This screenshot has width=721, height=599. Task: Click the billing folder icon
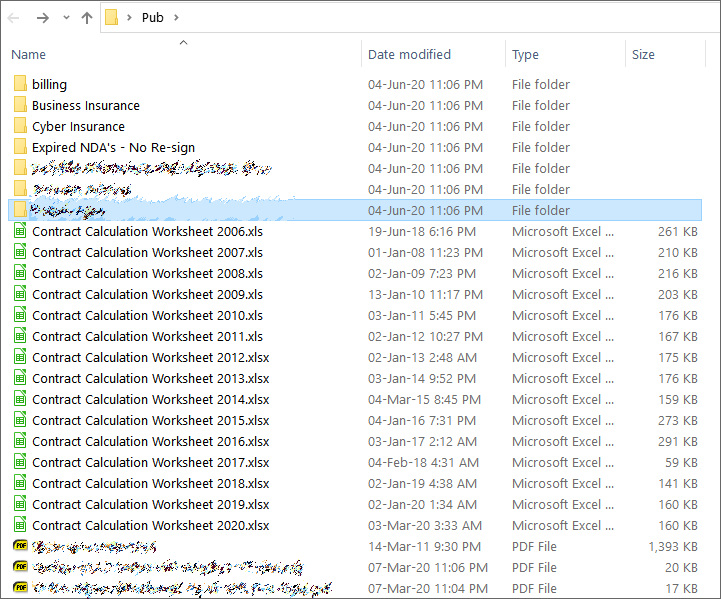[x=20, y=84]
